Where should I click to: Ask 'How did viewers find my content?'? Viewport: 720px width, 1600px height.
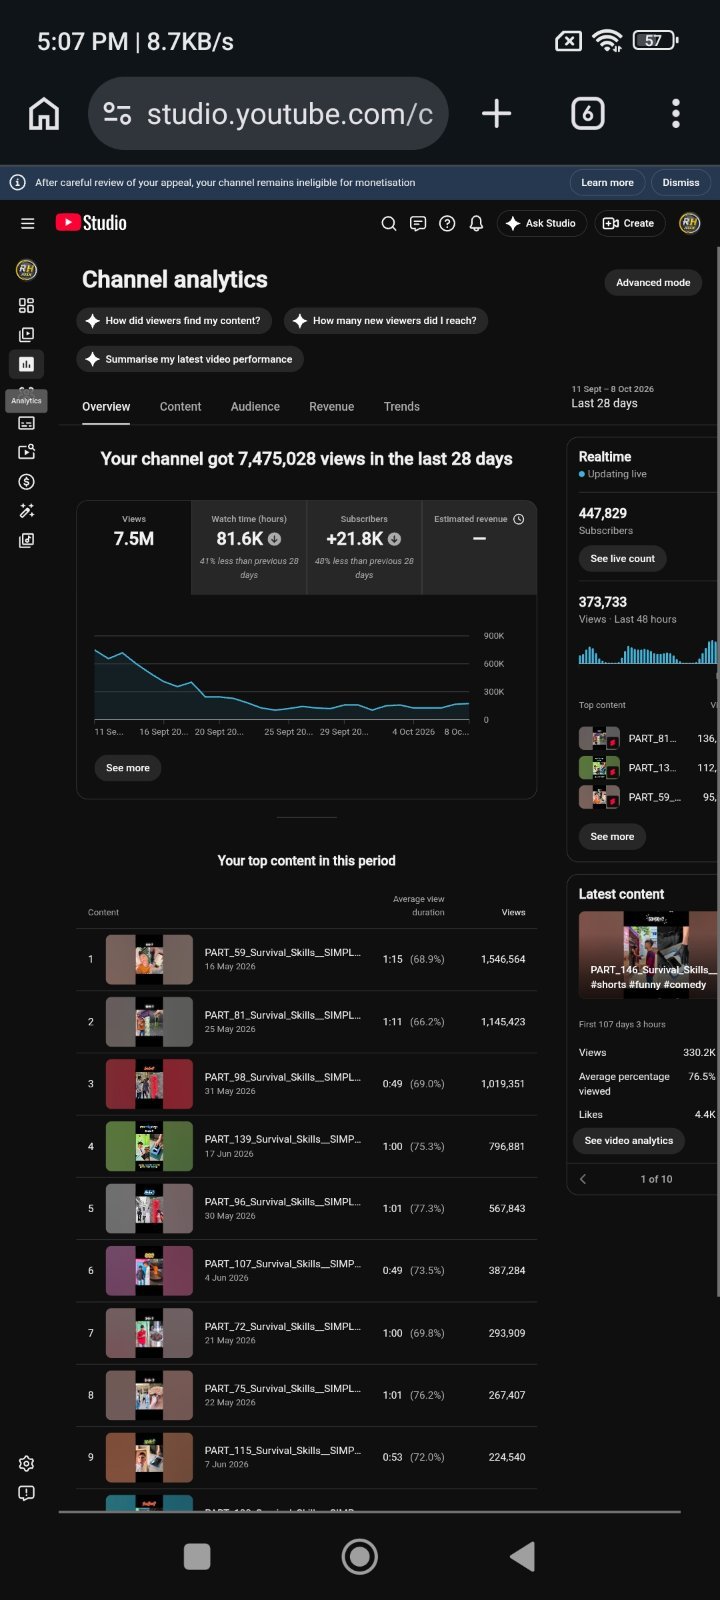pyautogui.click(x=174, y=321)
